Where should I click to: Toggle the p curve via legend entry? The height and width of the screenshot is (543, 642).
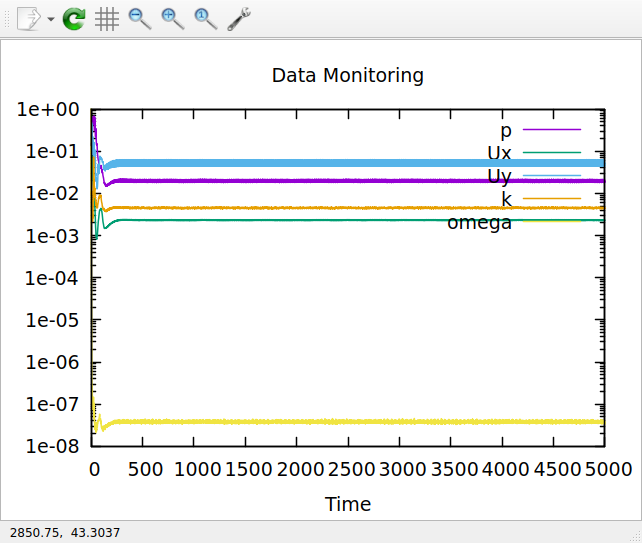pos(506,130)
